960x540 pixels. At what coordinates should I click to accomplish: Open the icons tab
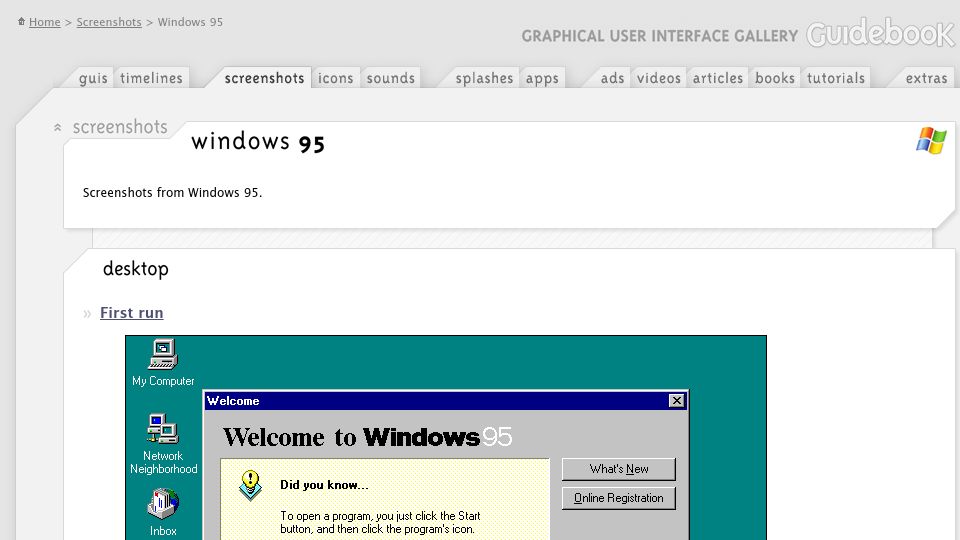tap(336, 78)
